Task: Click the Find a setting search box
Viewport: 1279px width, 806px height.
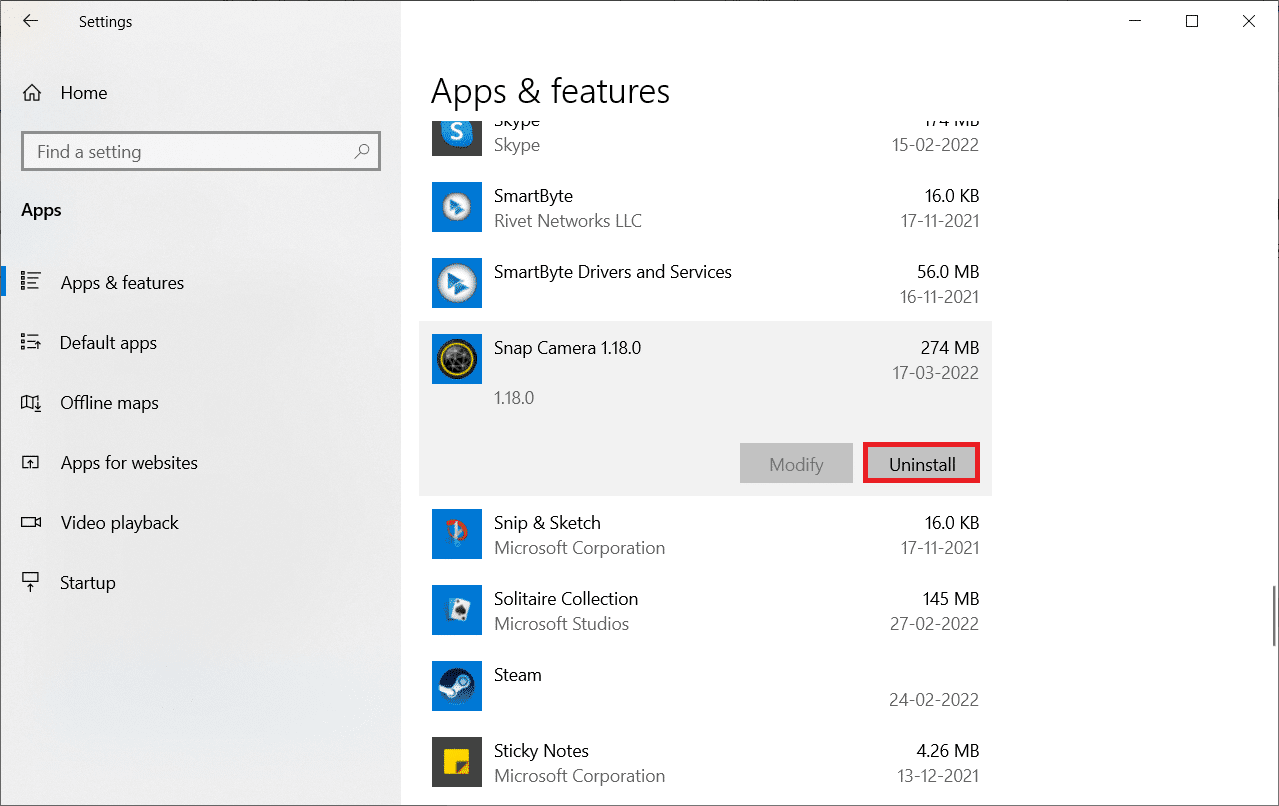Action: pyautogui.click(x=200, y=151)
